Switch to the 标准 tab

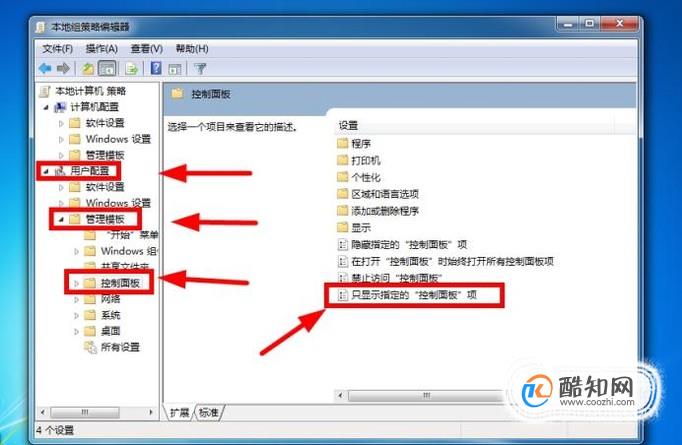tap(209, 412)
